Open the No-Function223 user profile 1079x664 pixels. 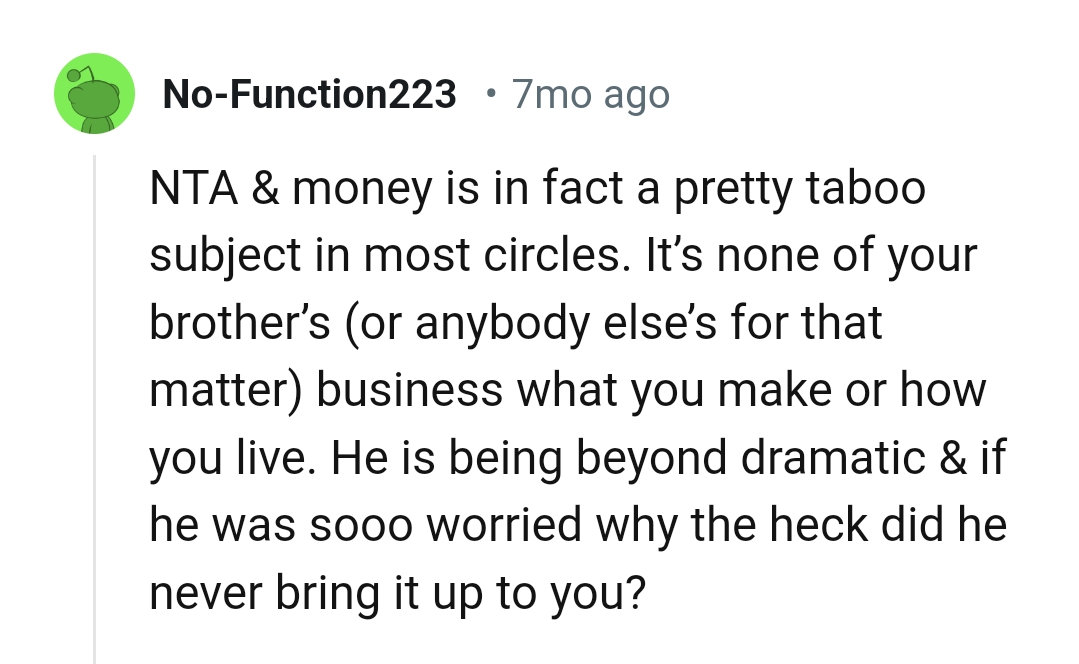(309, 95)
